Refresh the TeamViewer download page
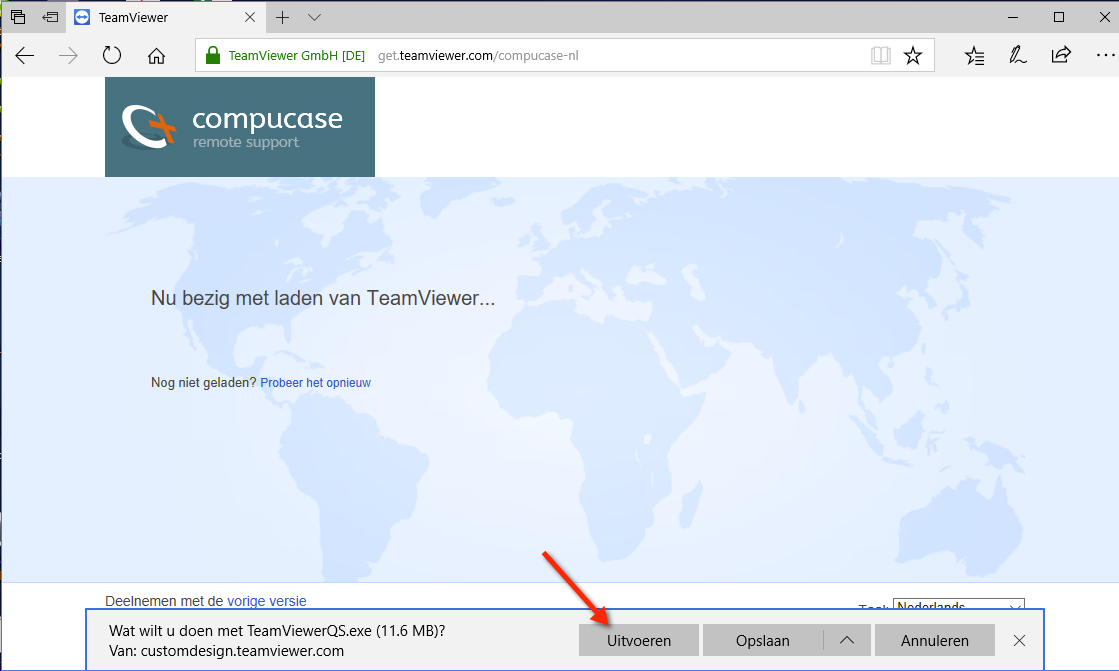The height and width of the screenshot is (671, 1119). tap(110, 56)
